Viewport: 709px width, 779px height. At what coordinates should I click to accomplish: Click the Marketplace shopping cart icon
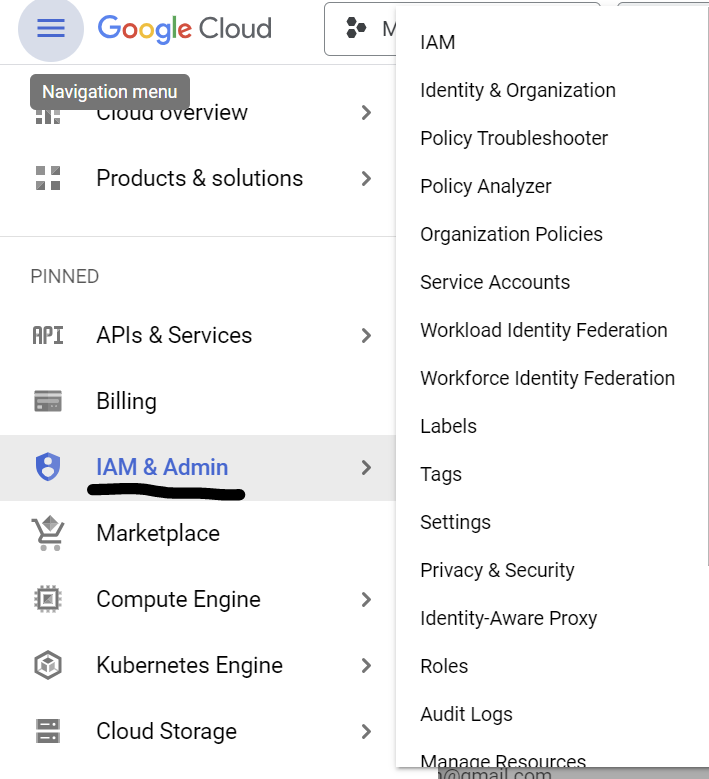(x=48, y=533)
